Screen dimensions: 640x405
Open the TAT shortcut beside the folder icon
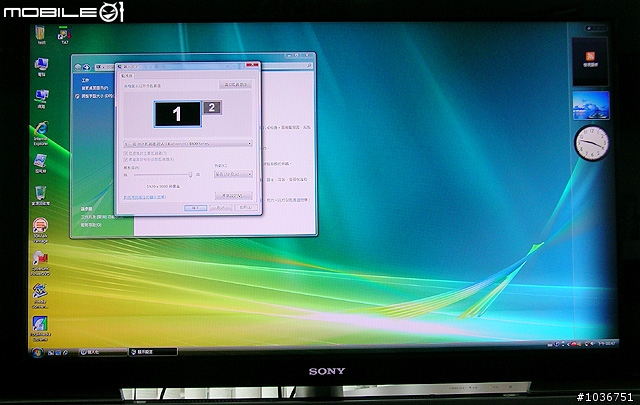64,35
